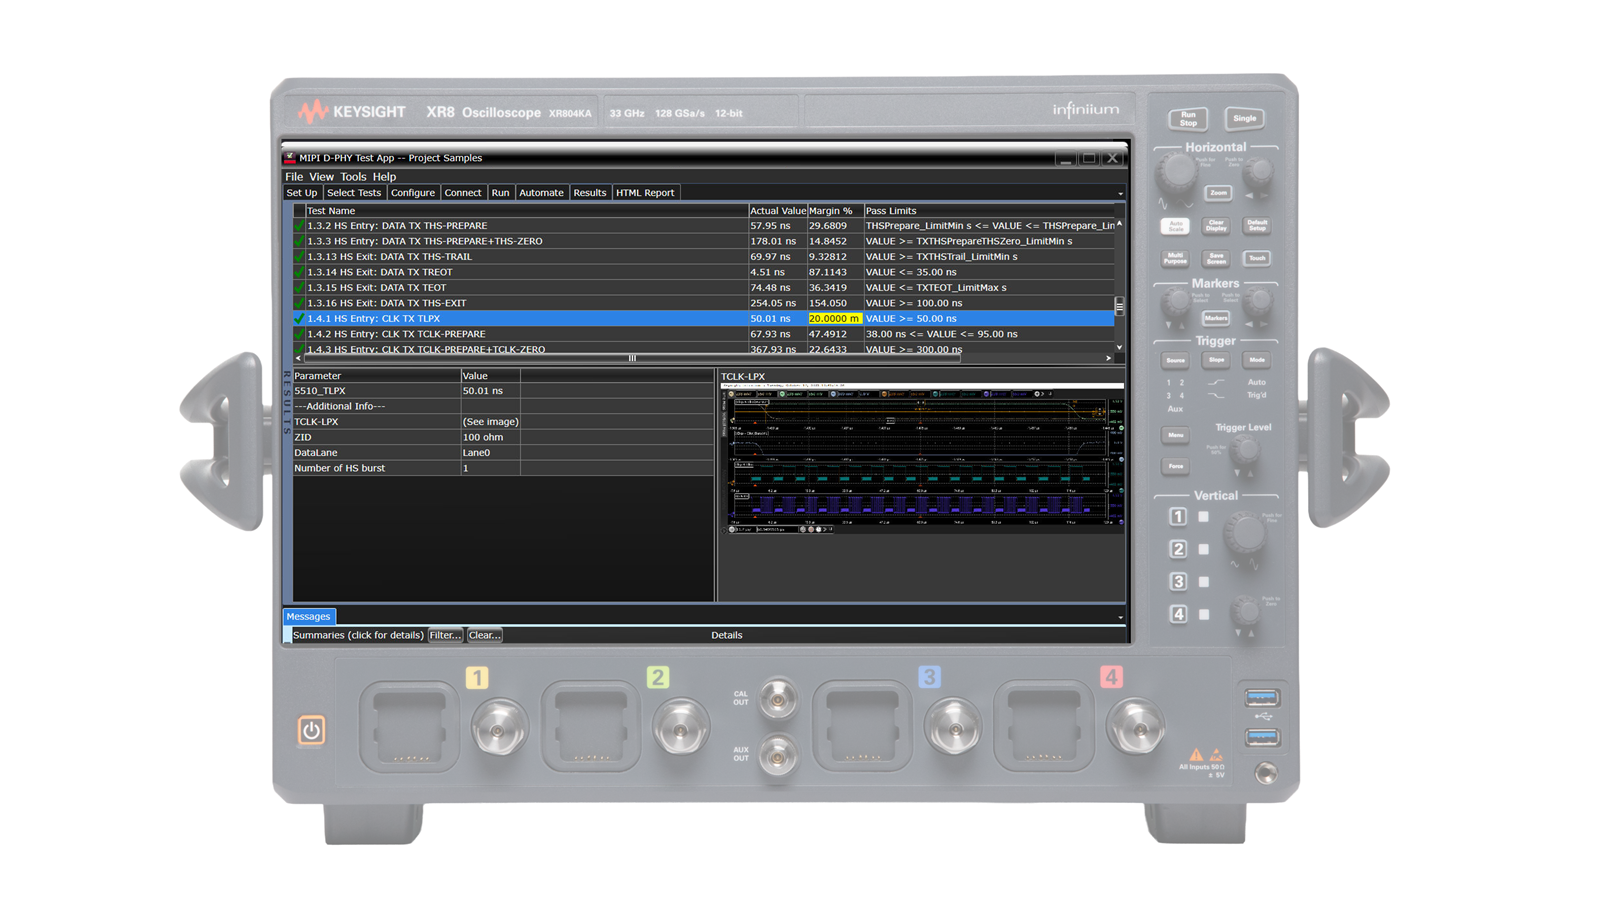1600x900 pixels.
Task: Toggle the Touch screen button
Action: (1257, 258)
